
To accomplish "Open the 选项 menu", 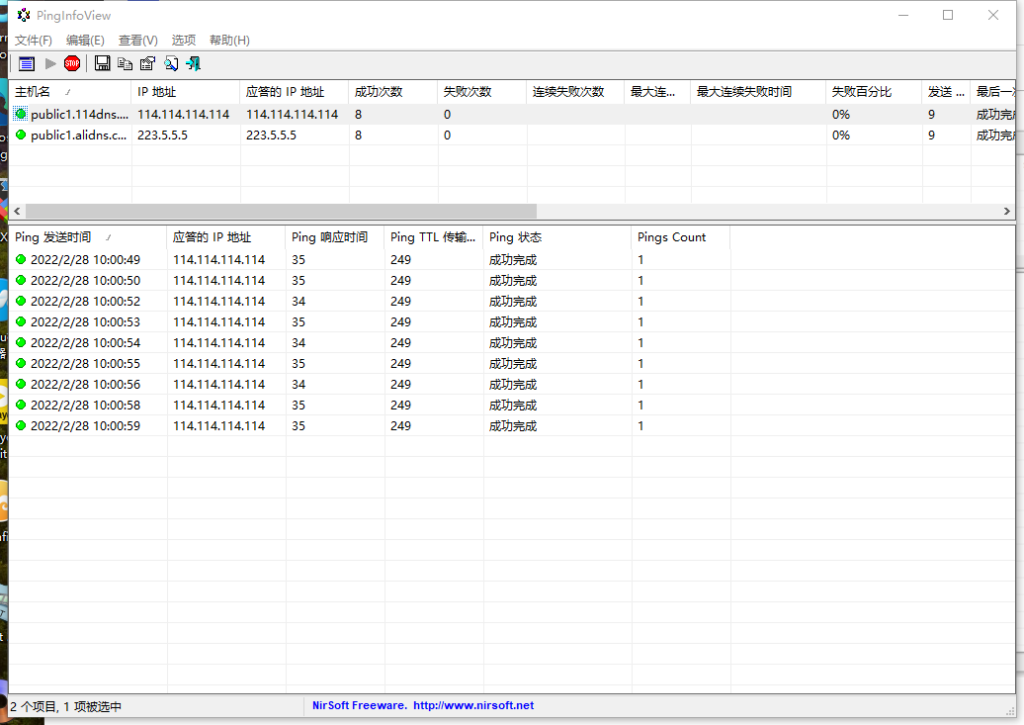I will coord(184,40).
